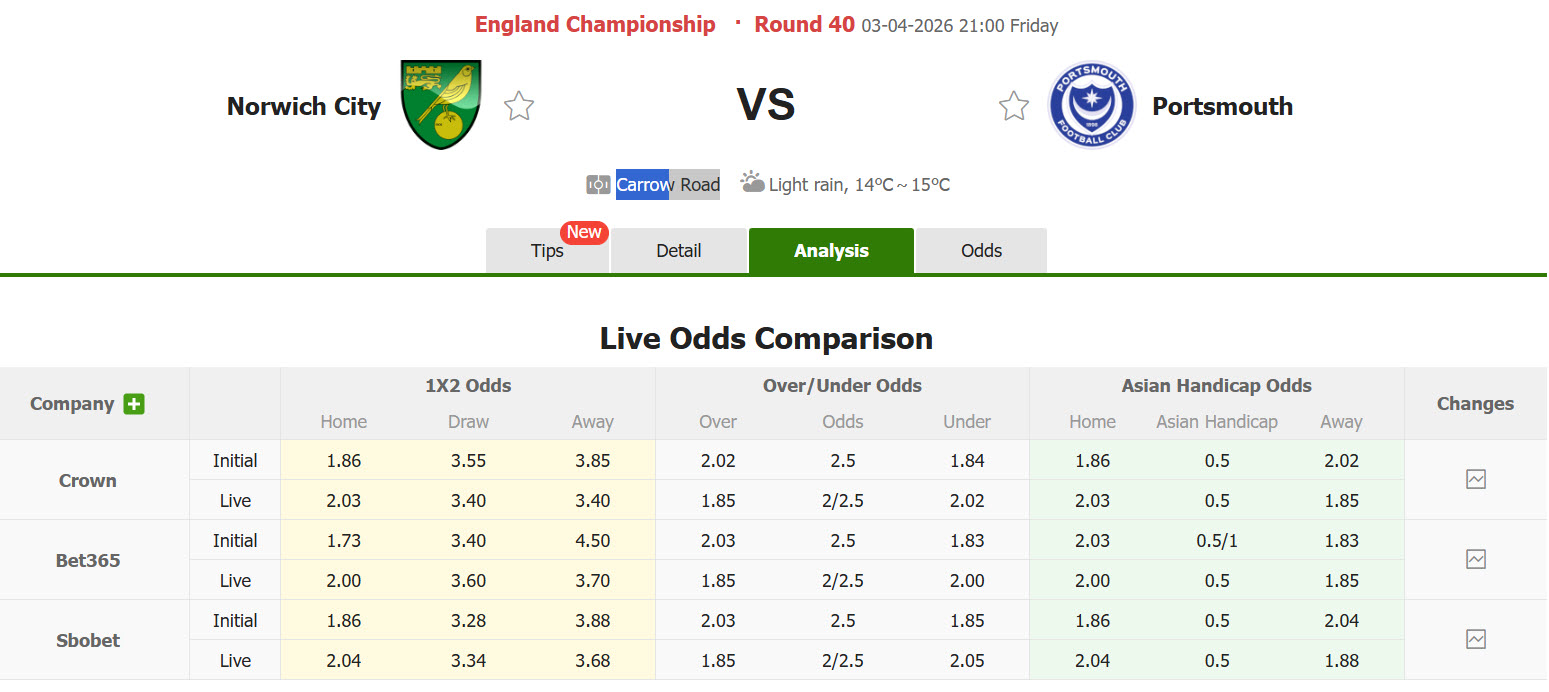The image size is (1549, 692).
Task: Click the Portsmouth team name
Action: point(1222,106)
